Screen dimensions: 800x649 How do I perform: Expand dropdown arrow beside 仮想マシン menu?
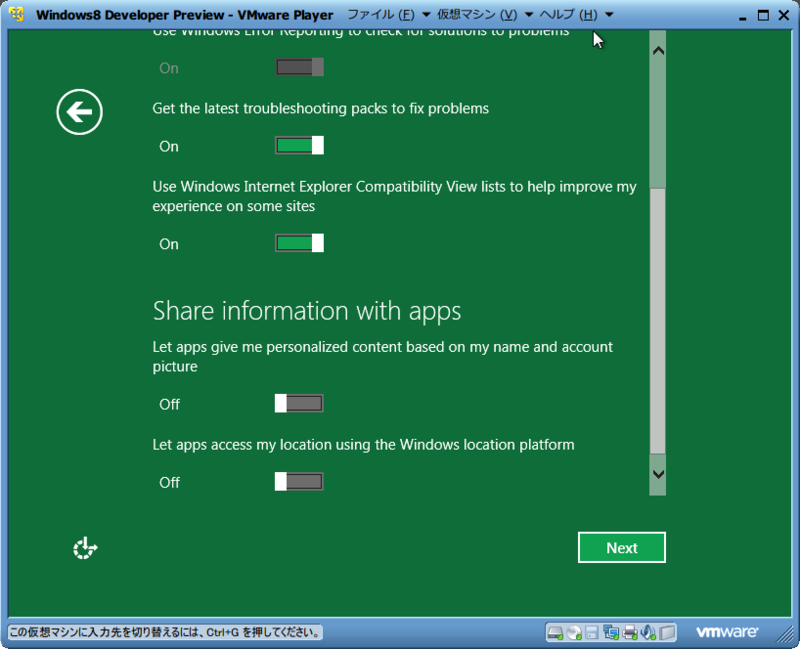(x=529, y=15)
